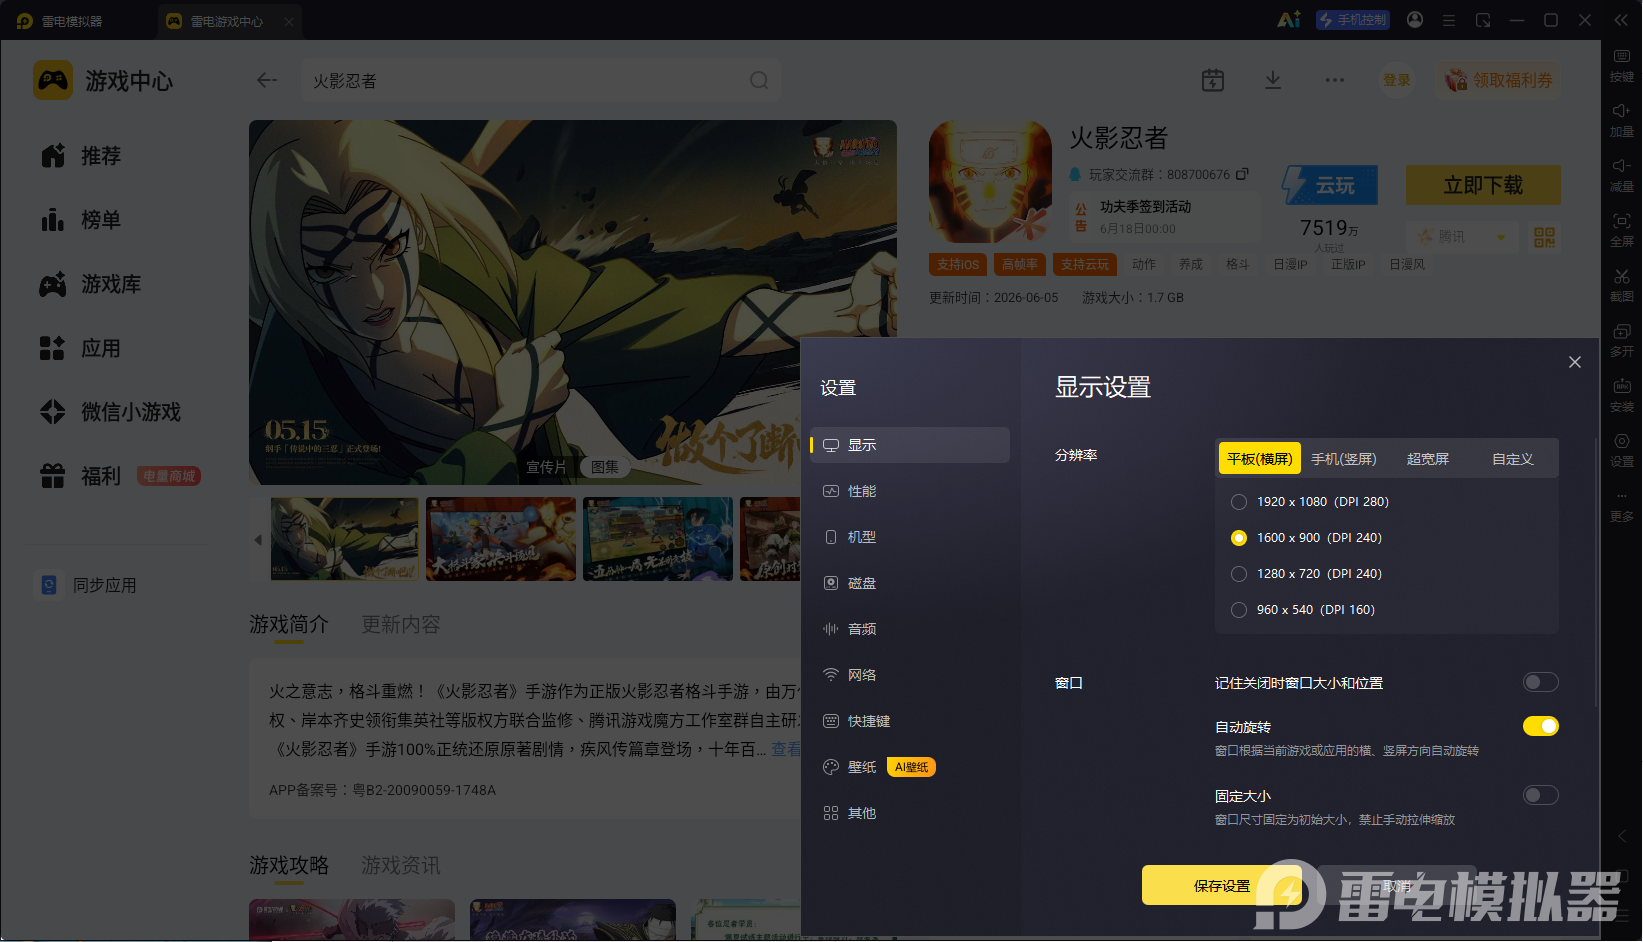1643x942 pixels.
Task: Click the search magnifier icon
Action: (759, 80)
